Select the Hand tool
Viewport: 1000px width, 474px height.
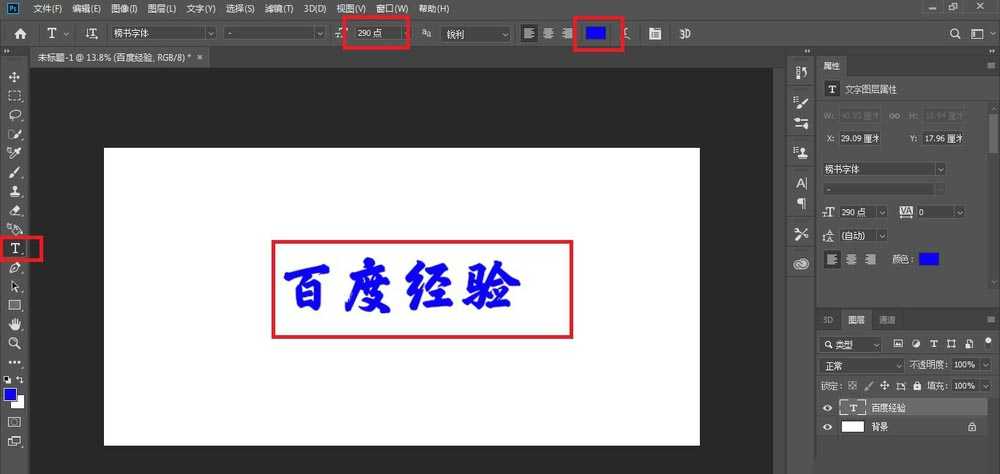pos(15,324)
